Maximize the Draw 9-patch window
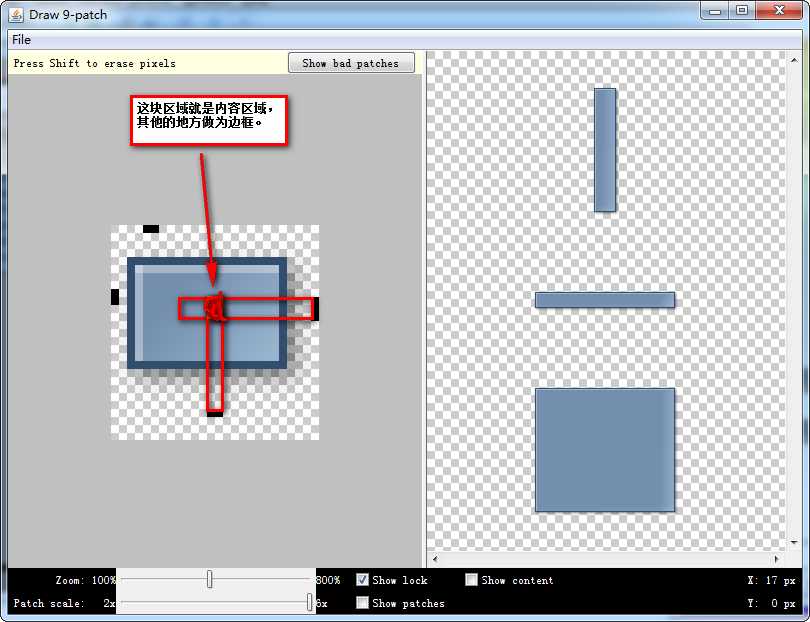Screen dimensions: 810x622 (742, 11)
